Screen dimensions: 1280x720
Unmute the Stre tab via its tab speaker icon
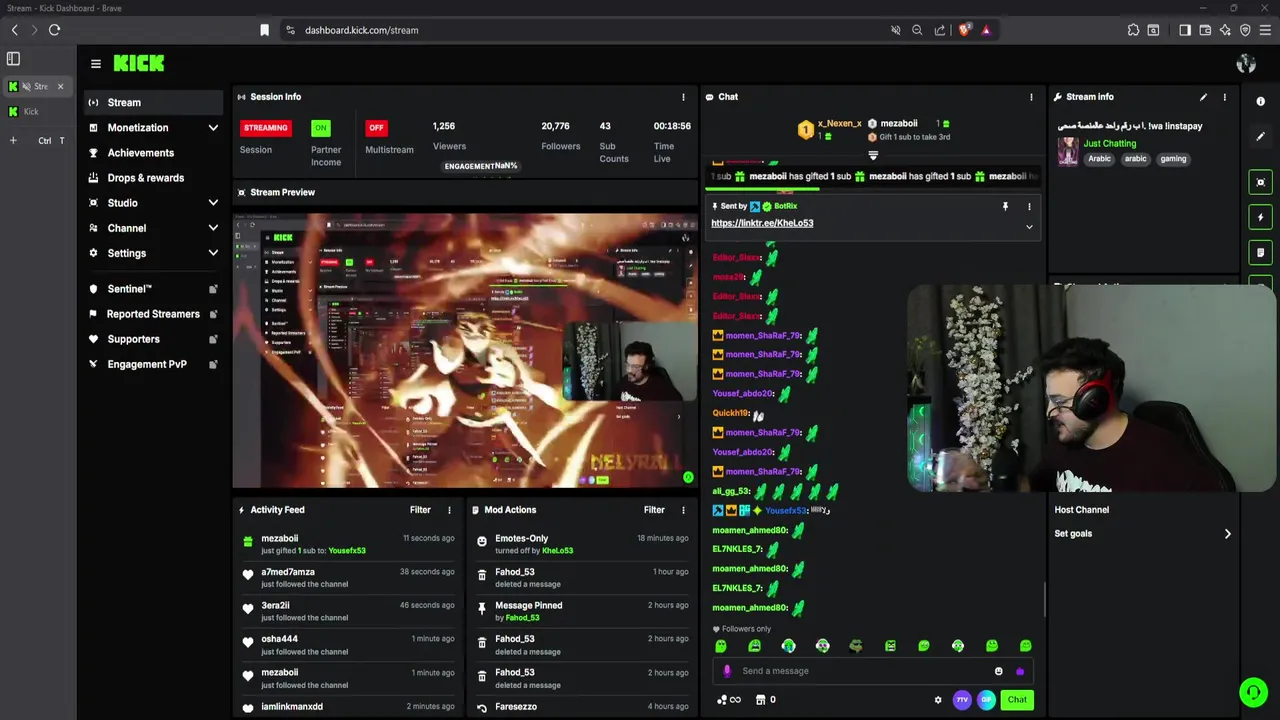coord(26,86)
